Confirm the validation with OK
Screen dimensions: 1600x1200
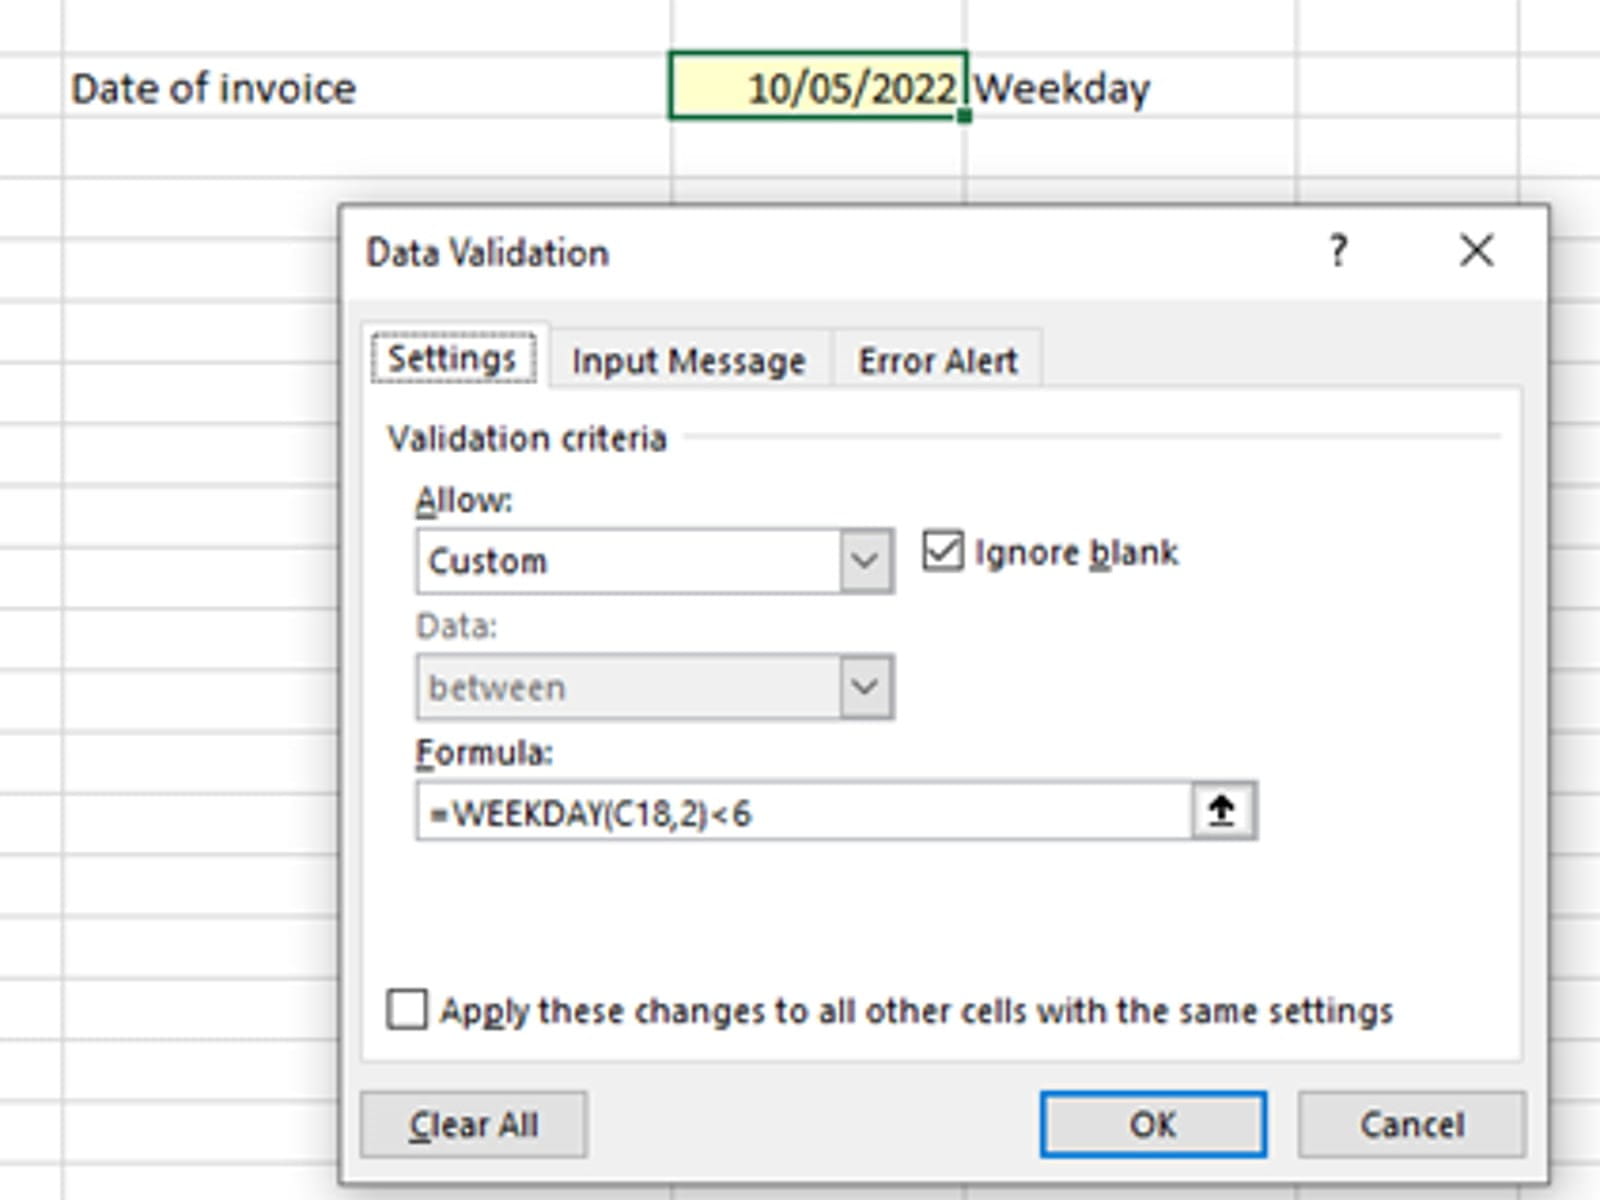[x=1152, y=1125]
